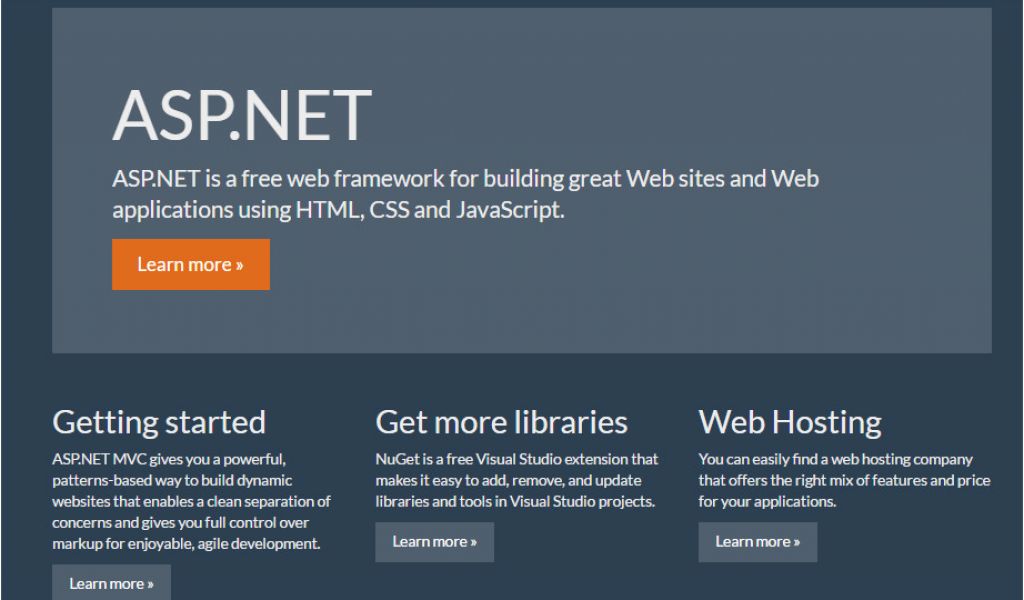Click the Get more libraries heading
The width and height of the screenshot is (1024, 600).
(502, 422)
